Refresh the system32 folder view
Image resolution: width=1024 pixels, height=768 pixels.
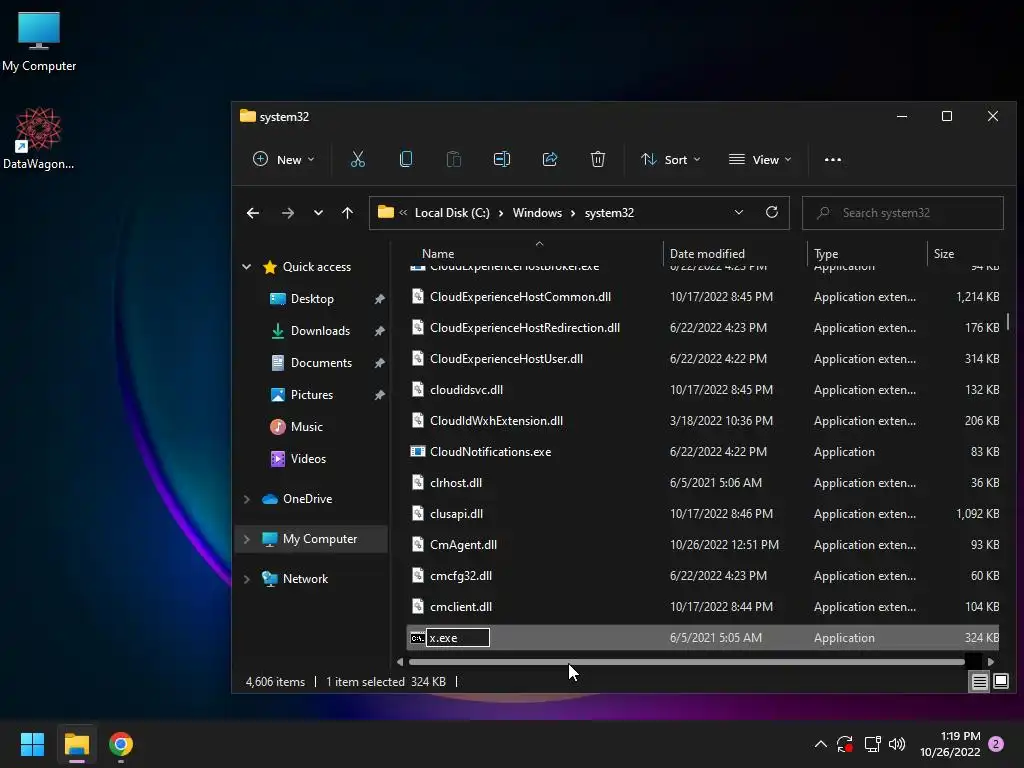coord(772,212)
